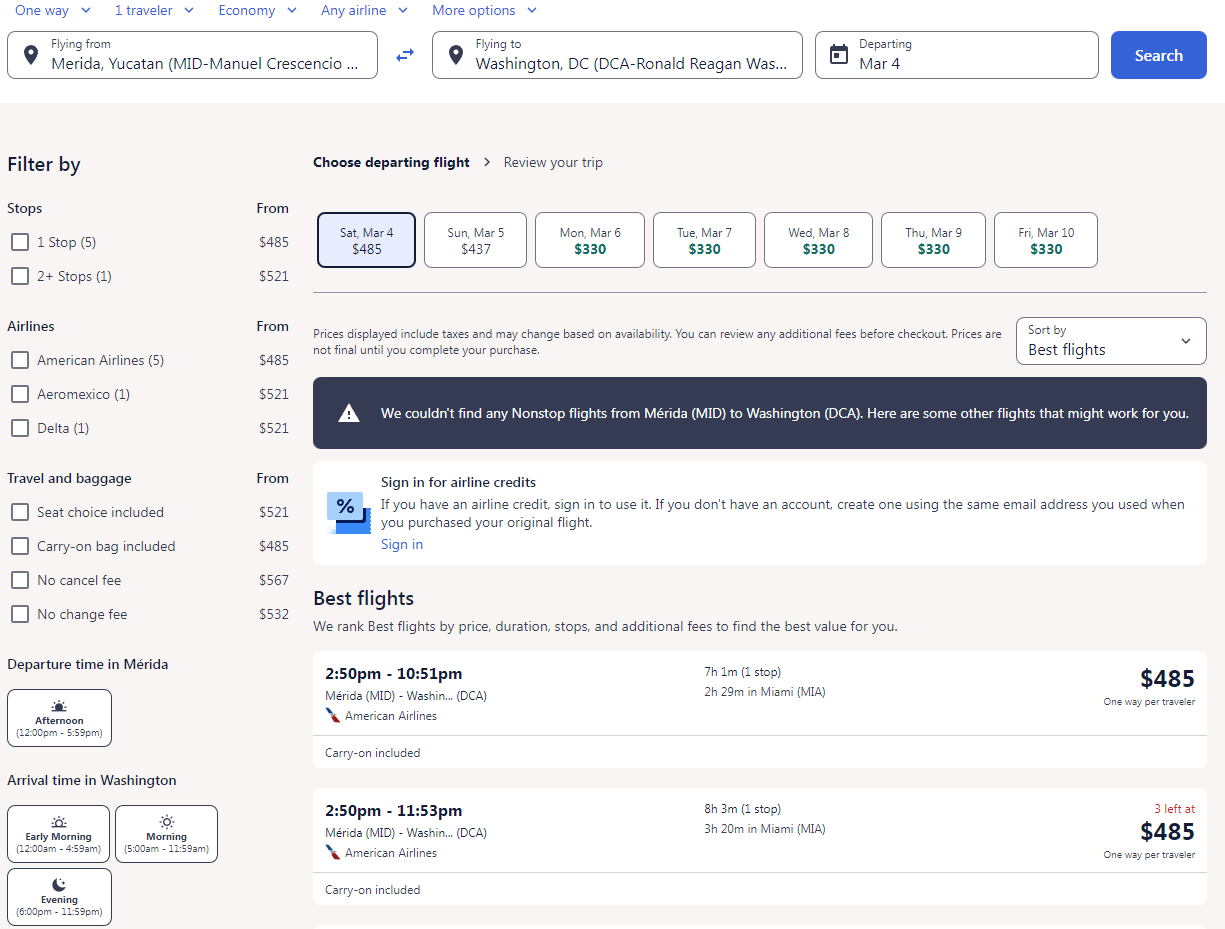Select Tue, Mar 7 date tab
The image size is (1225, 929).
tap(705, 240)
